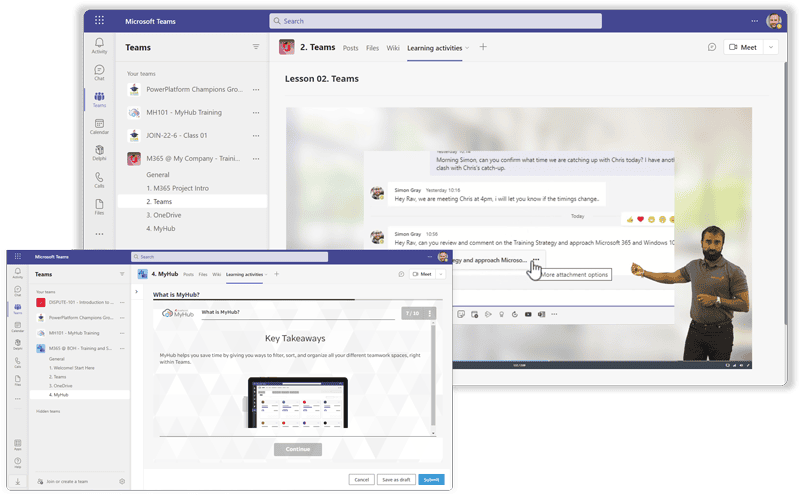Viewport: 800px width, 495px height.
Task: Switch to Wiki tab in 2. Teams channel
Action: [x=393, y=48]
